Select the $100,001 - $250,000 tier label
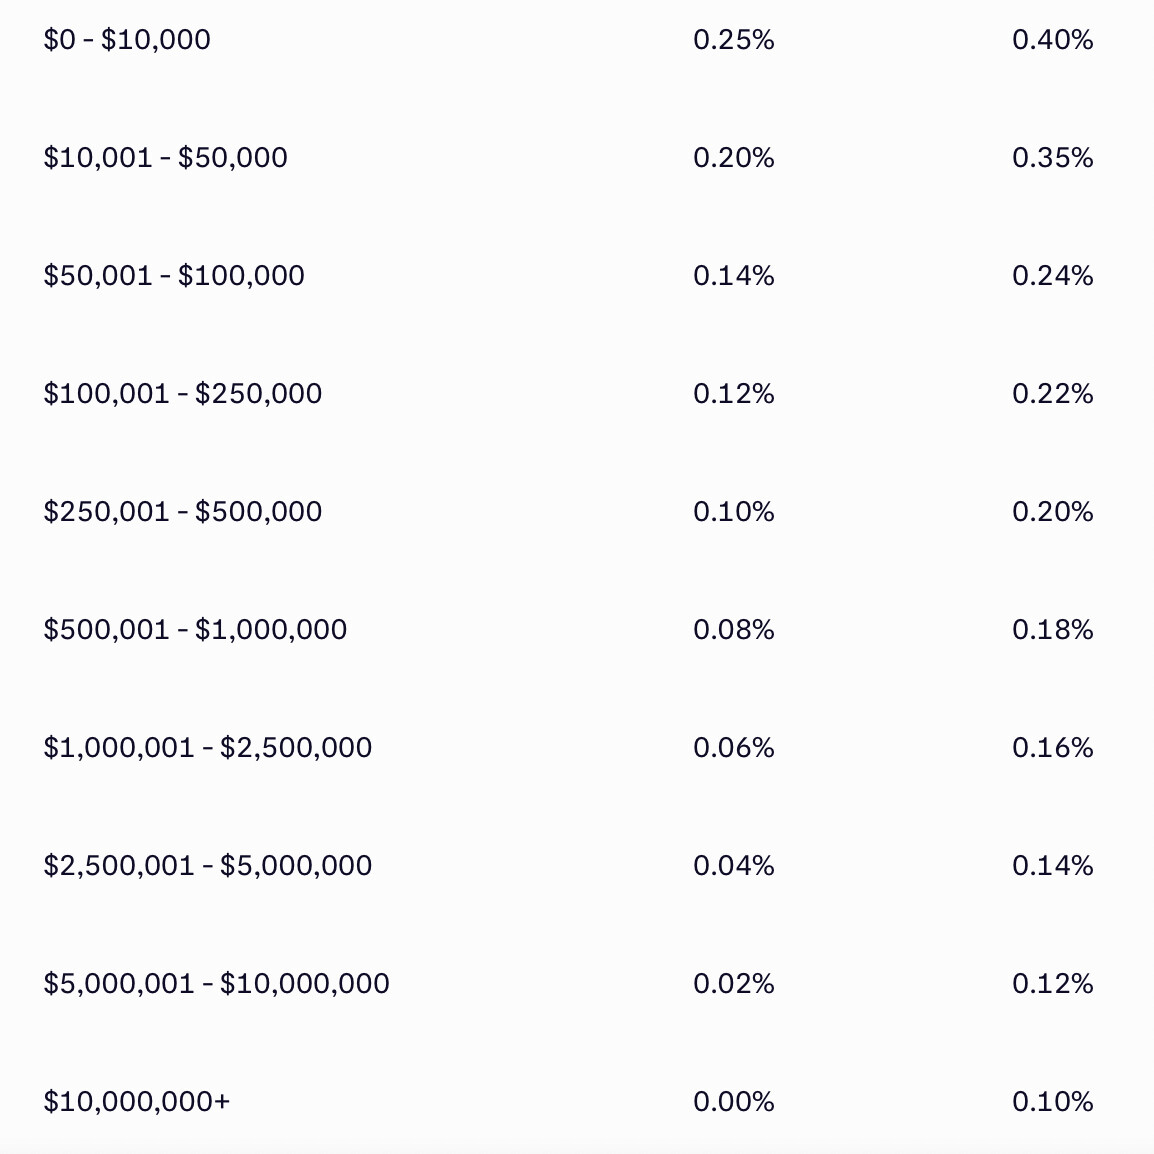This screenshot has height=1154, width=1154. pyautogui.click(x=183, y=394)
